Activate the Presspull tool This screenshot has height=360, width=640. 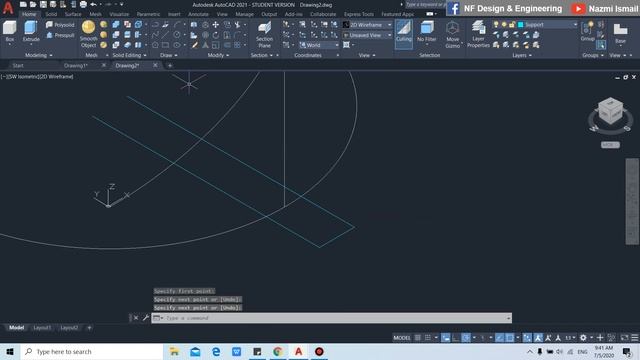pos(60,35)
